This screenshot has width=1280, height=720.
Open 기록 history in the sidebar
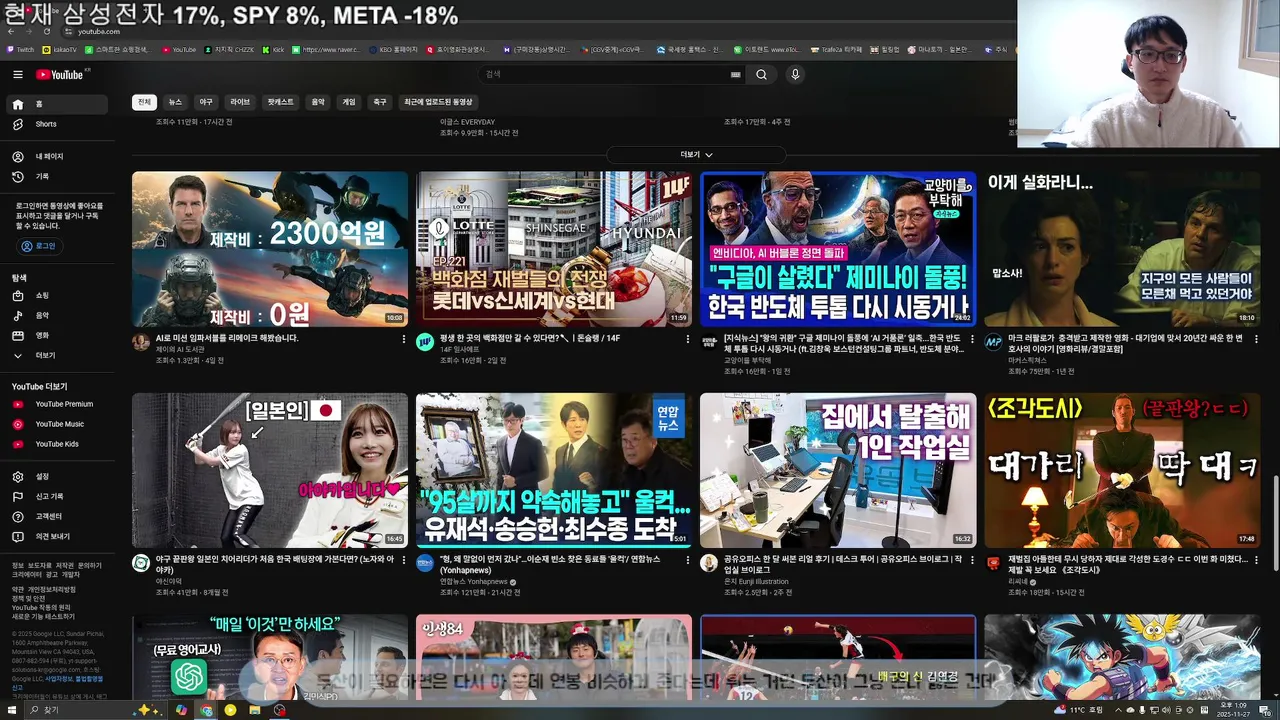[57, 177]
